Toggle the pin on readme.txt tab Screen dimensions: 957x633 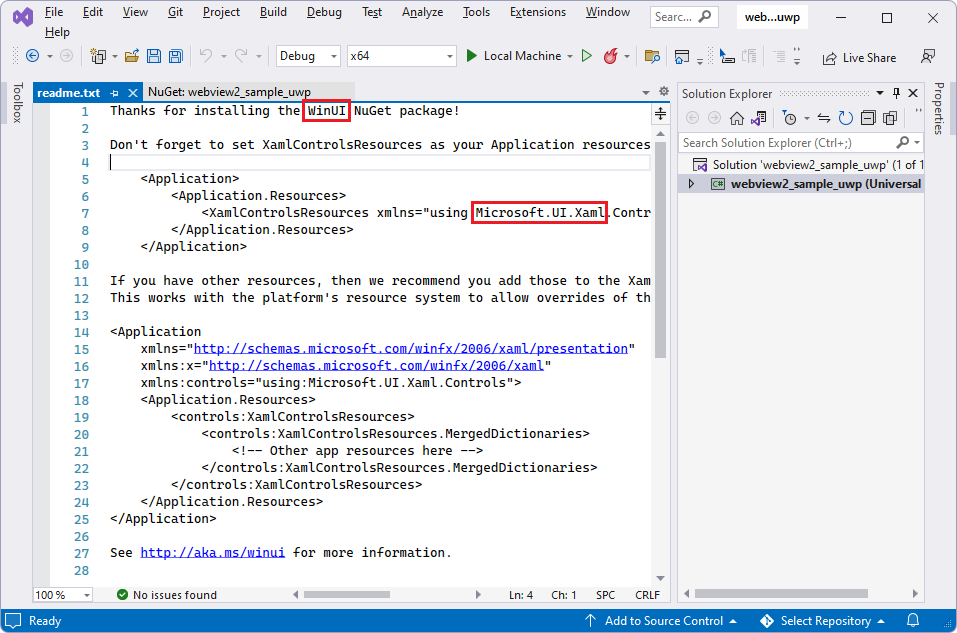116,92
